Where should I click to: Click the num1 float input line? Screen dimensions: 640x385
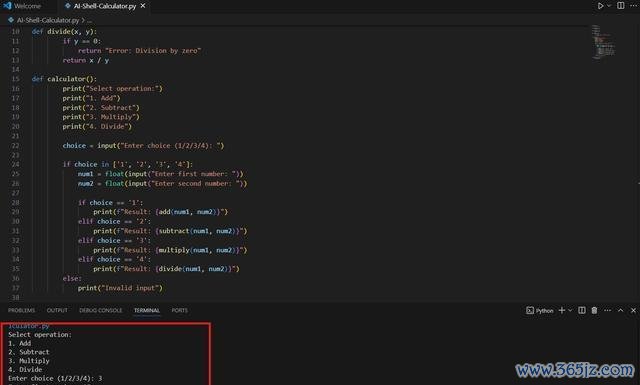160,174
